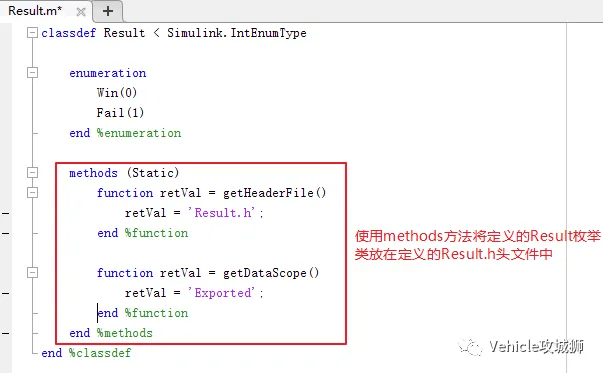The width and height of the screenshot is (603, 373).
Task: Click the Win(0) enumeration entry
Action: point(117,93)
